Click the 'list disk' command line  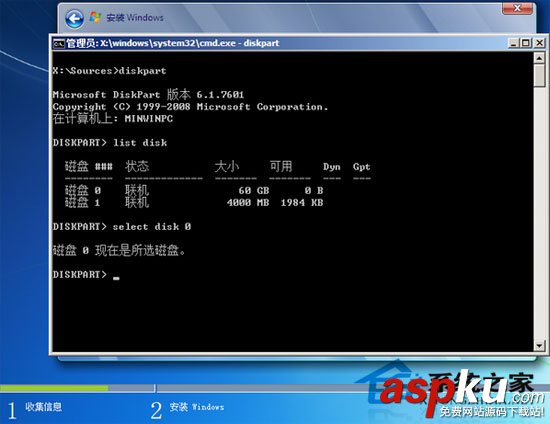pos(110,143)
